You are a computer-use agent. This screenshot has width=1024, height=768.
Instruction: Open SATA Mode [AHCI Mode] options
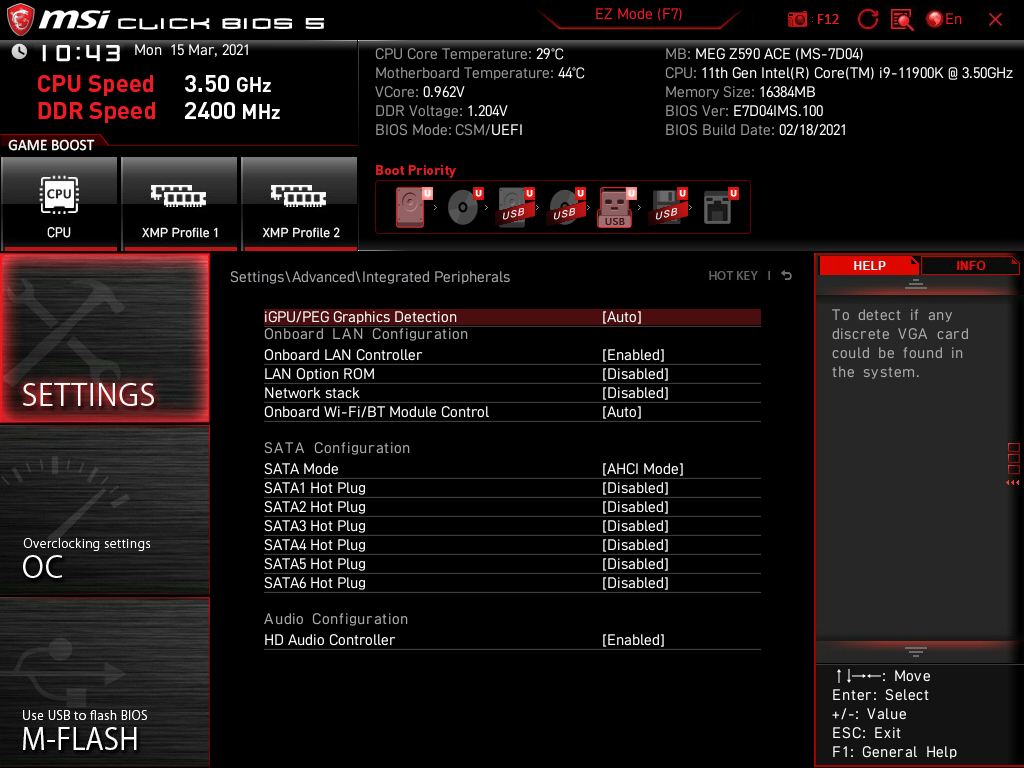coord(643,469)
